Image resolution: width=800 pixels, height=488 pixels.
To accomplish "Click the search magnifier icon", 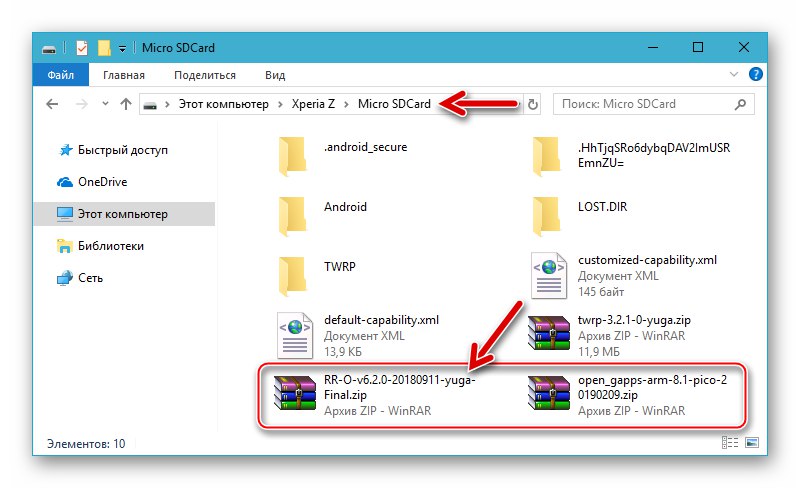I will (x=740, y=105).
